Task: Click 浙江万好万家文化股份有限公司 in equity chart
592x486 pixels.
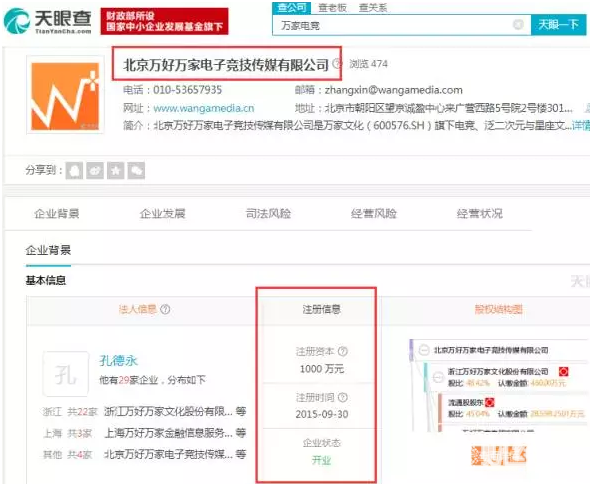Action: coord(498,372)
